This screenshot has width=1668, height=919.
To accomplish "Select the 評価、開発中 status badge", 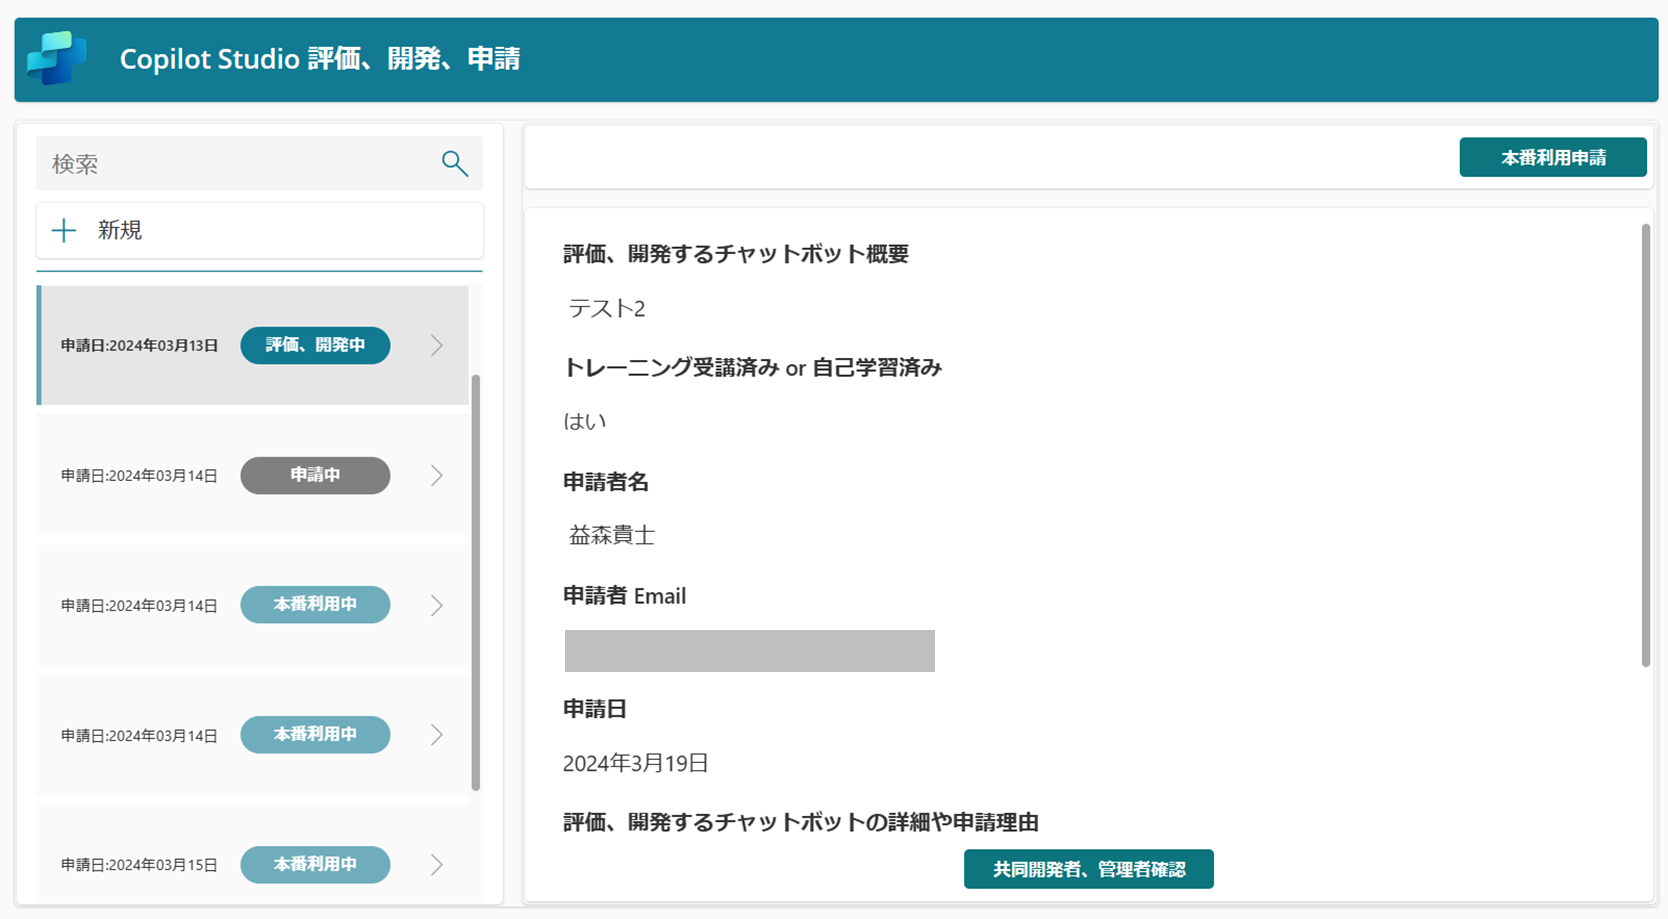I will pos(315,345).
